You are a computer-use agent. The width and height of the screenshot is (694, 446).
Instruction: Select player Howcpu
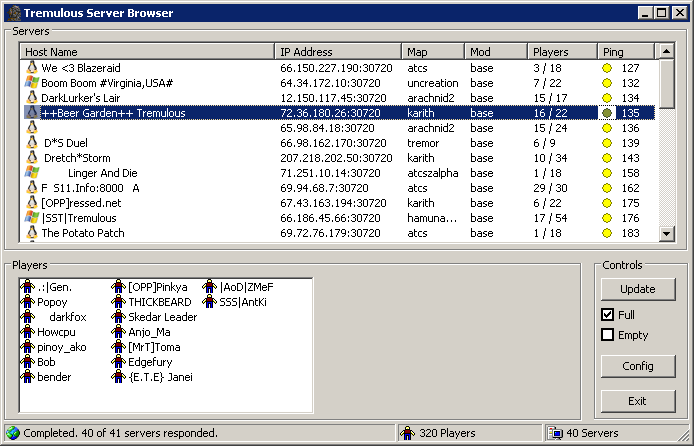point(56,332)
